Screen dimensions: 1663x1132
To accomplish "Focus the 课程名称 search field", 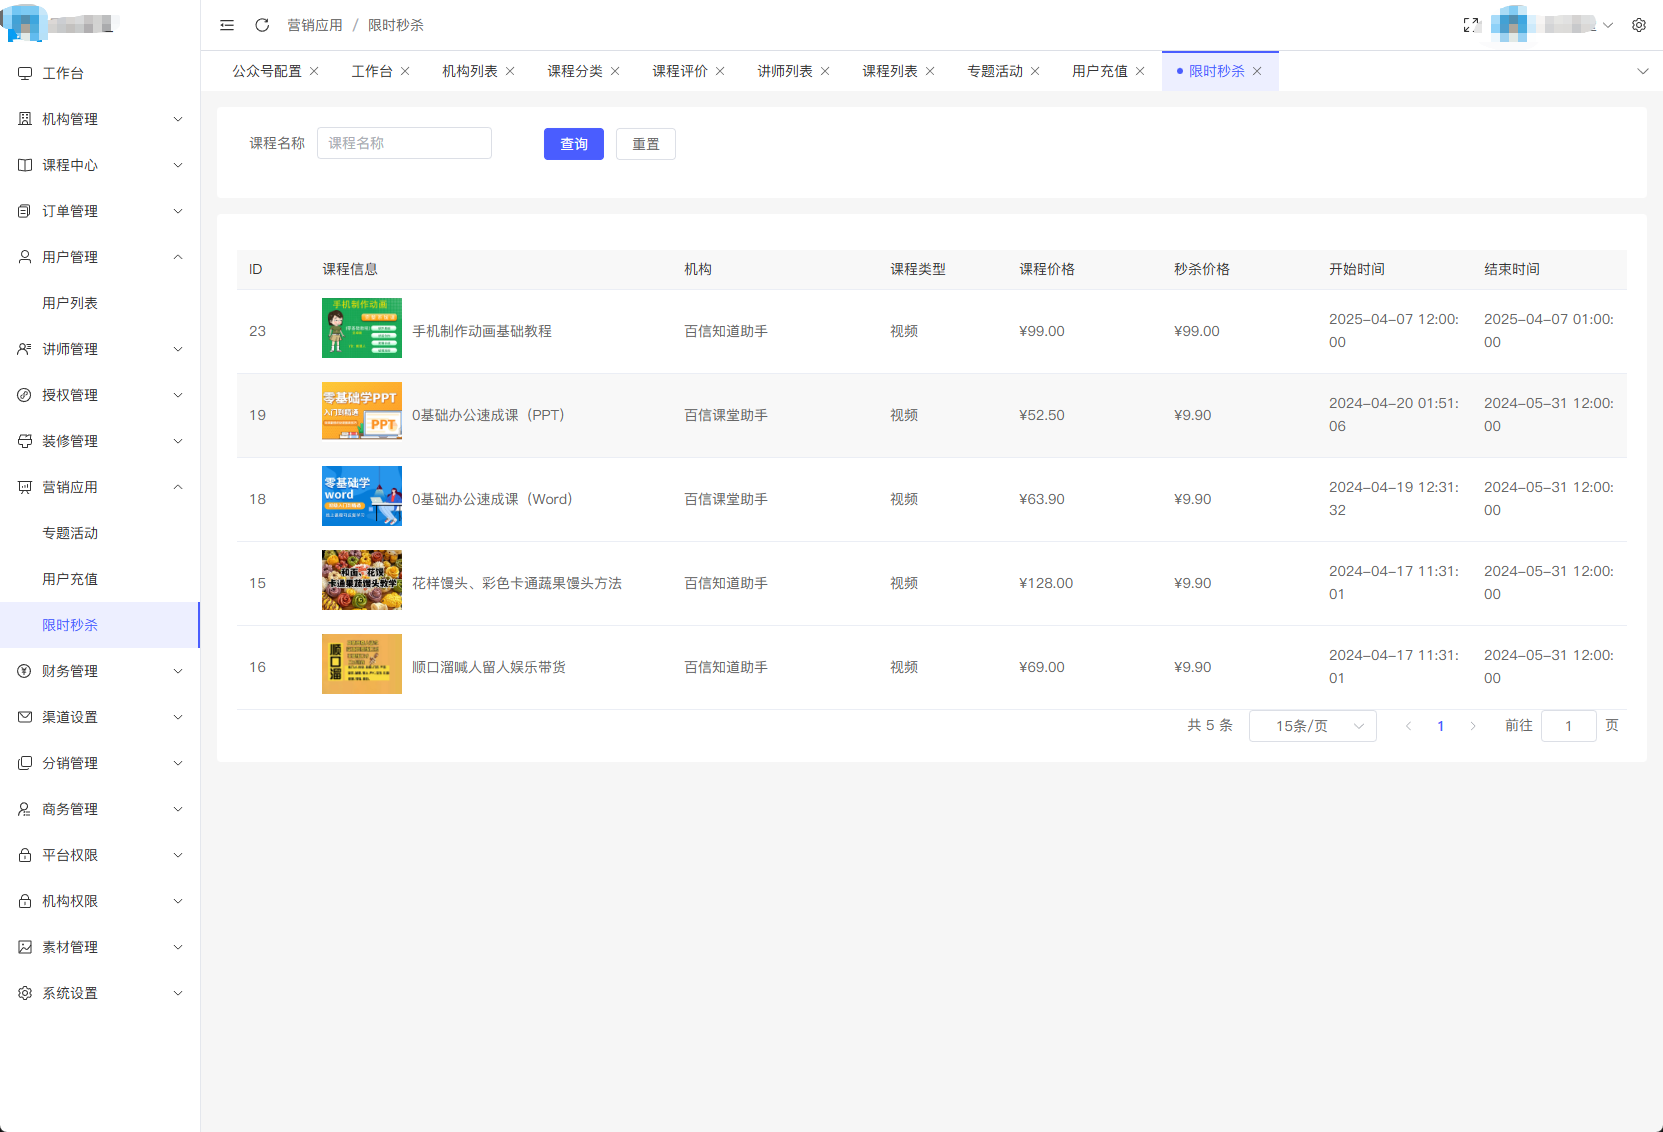I will pyautogui.click(x=404, y=143).
